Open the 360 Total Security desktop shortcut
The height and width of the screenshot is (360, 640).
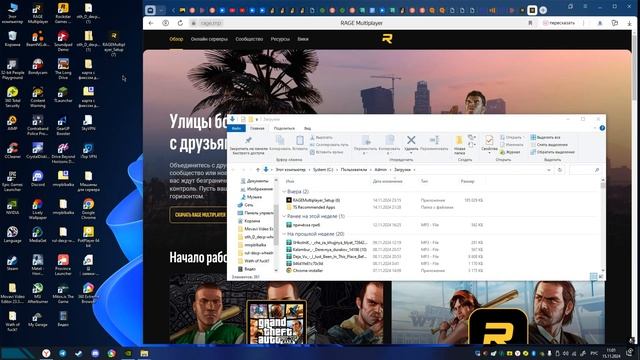[12, 97]
